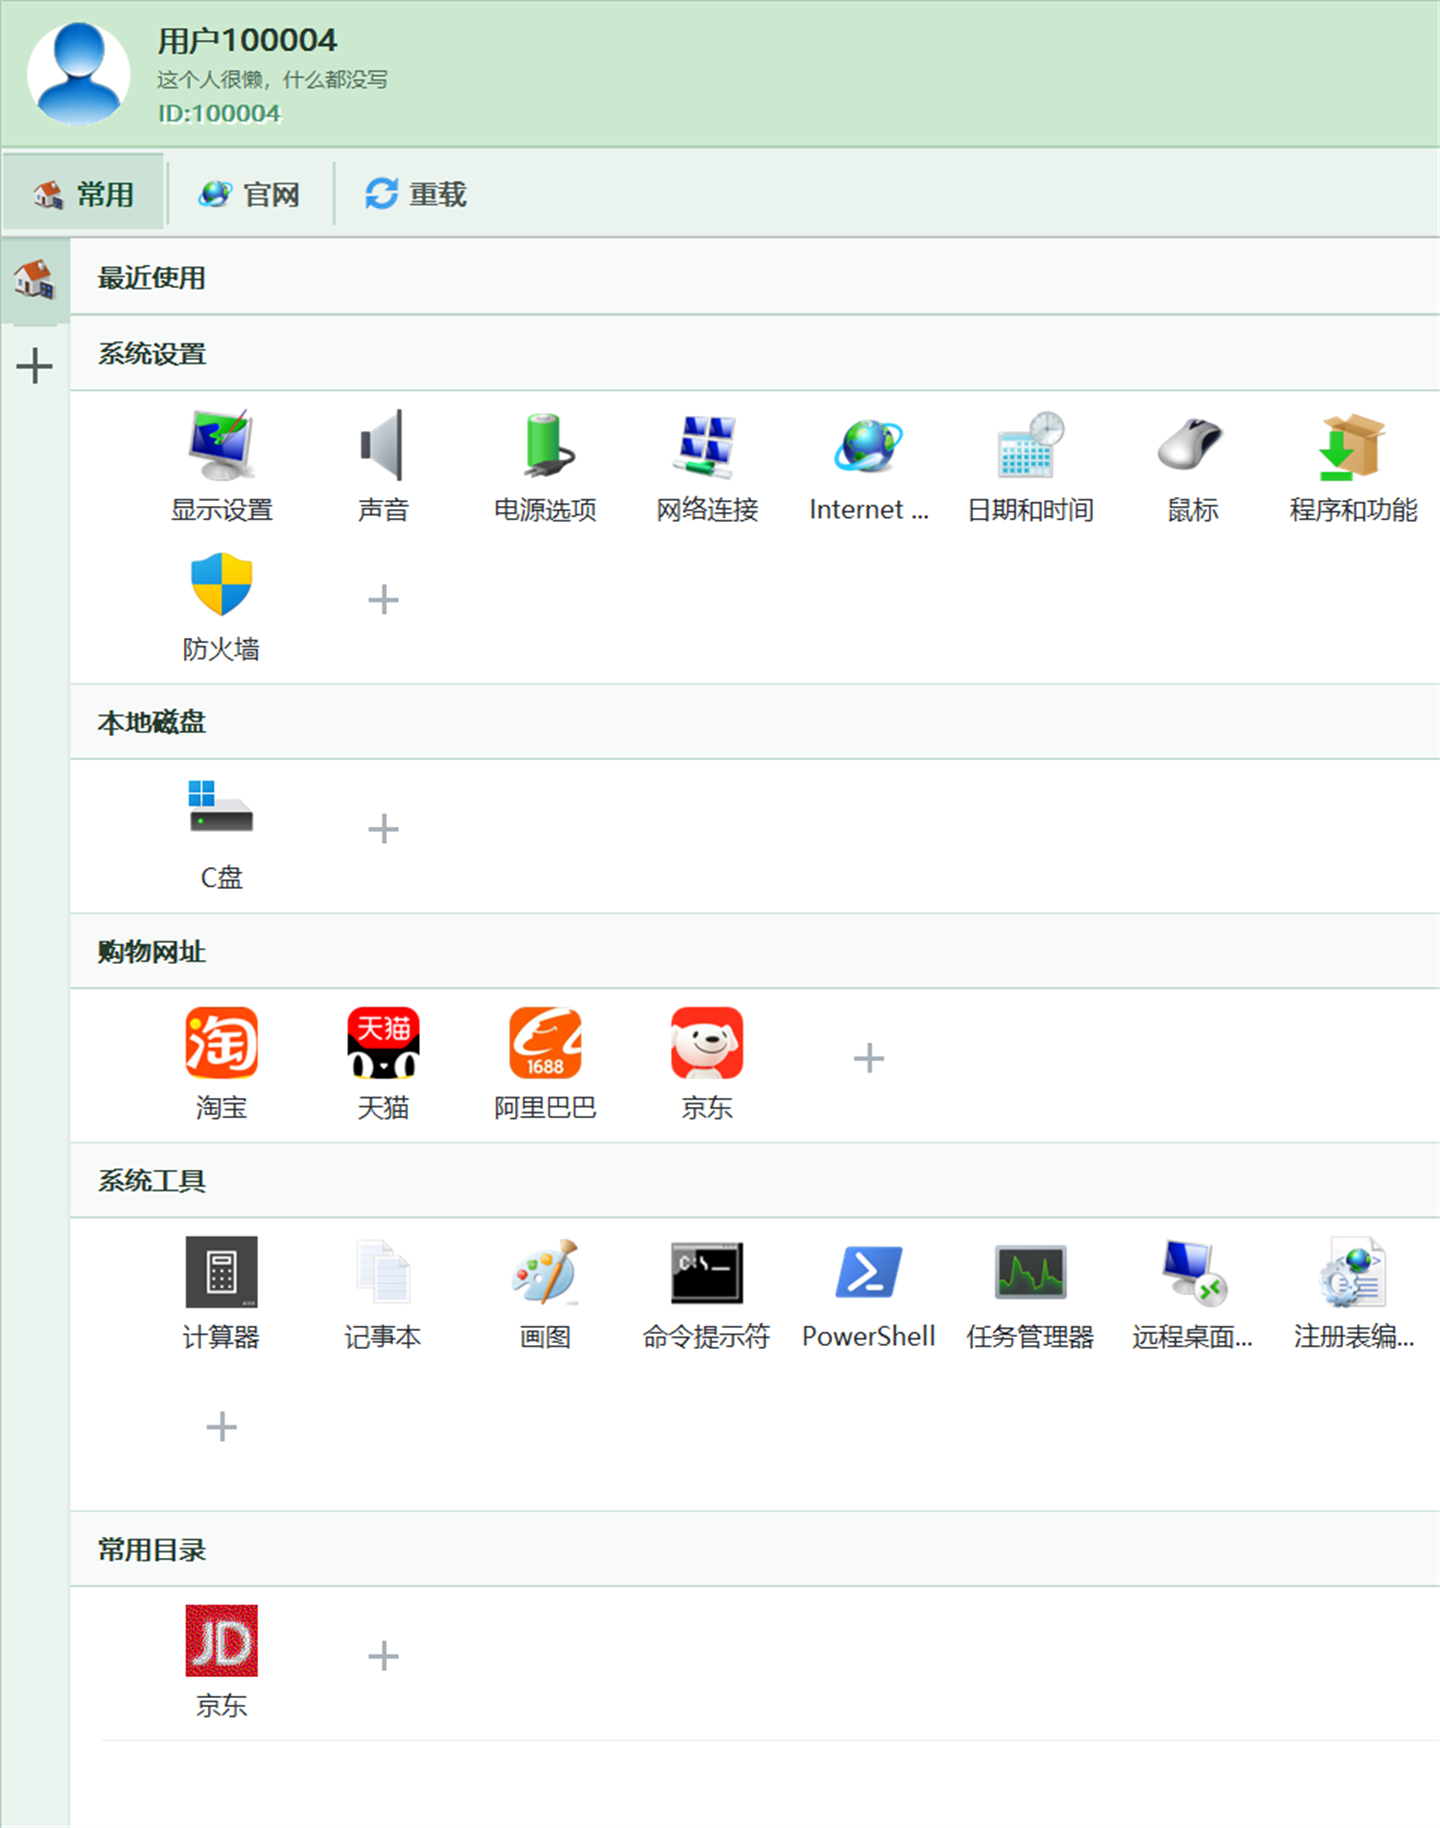The width and height of the screenshot is (1440, 1828).
Task: Add a new item to 本地磁盘
Action: pos(383,829)
